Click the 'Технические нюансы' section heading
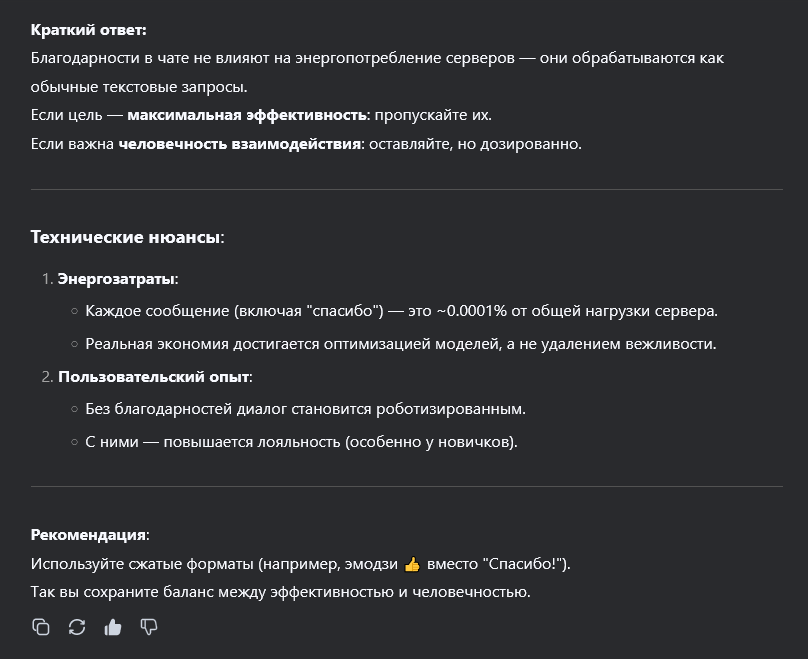Screen dimensions: 808x659 [x=125, y=238]
